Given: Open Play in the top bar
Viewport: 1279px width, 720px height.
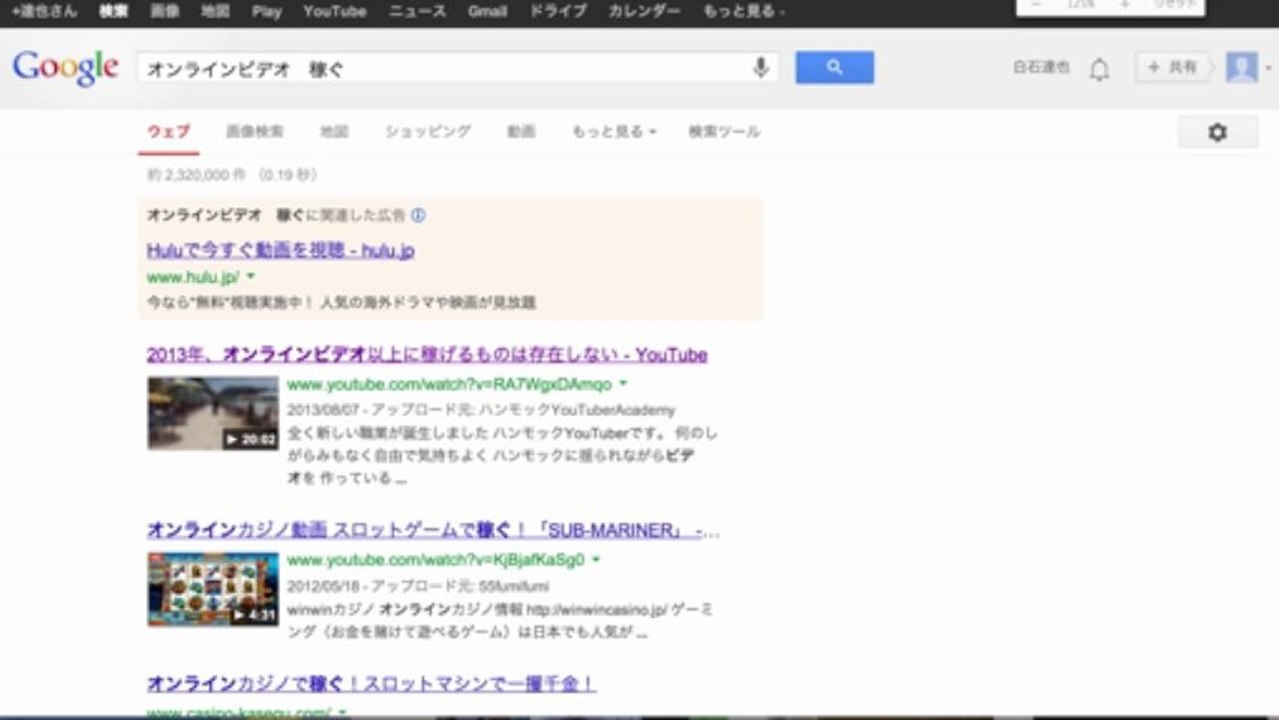Looking at the screenshot, I should [x=267, y=12].
